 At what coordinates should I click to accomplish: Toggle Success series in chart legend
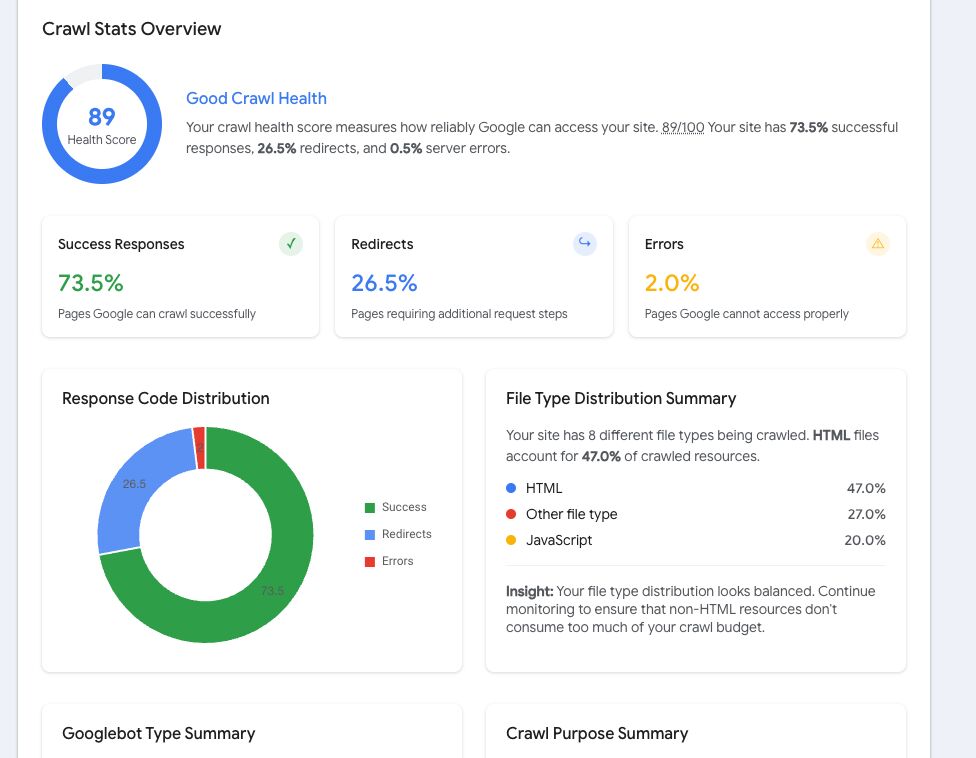[x=395, y=507]
